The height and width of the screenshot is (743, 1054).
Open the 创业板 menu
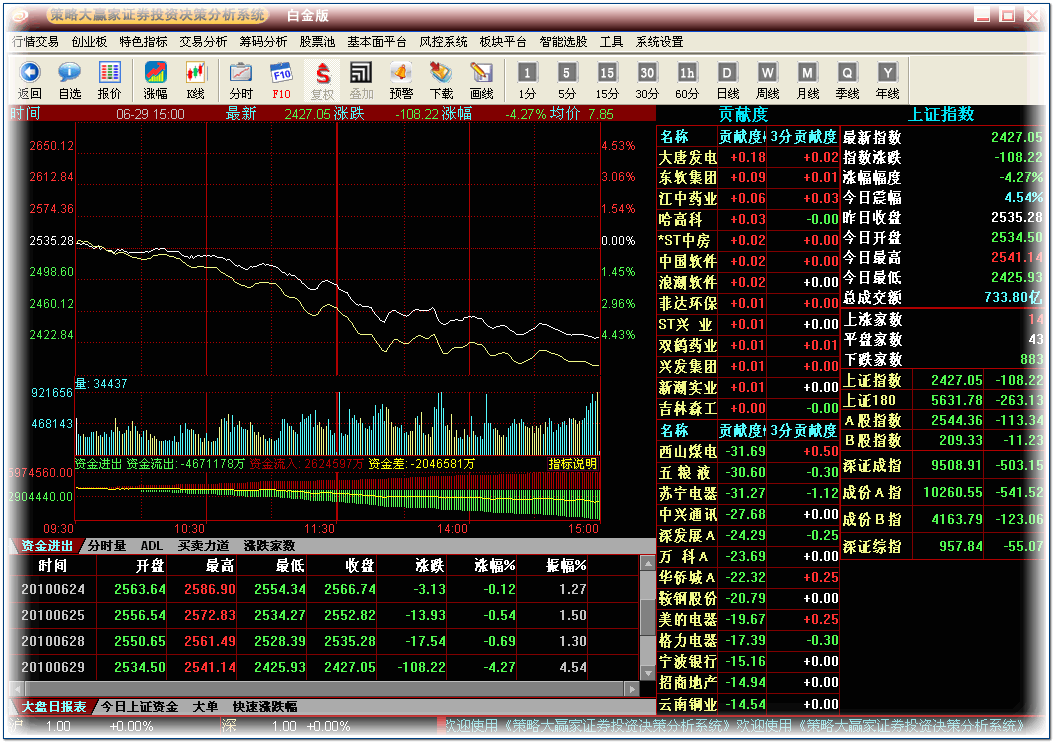tap(89, 42)
